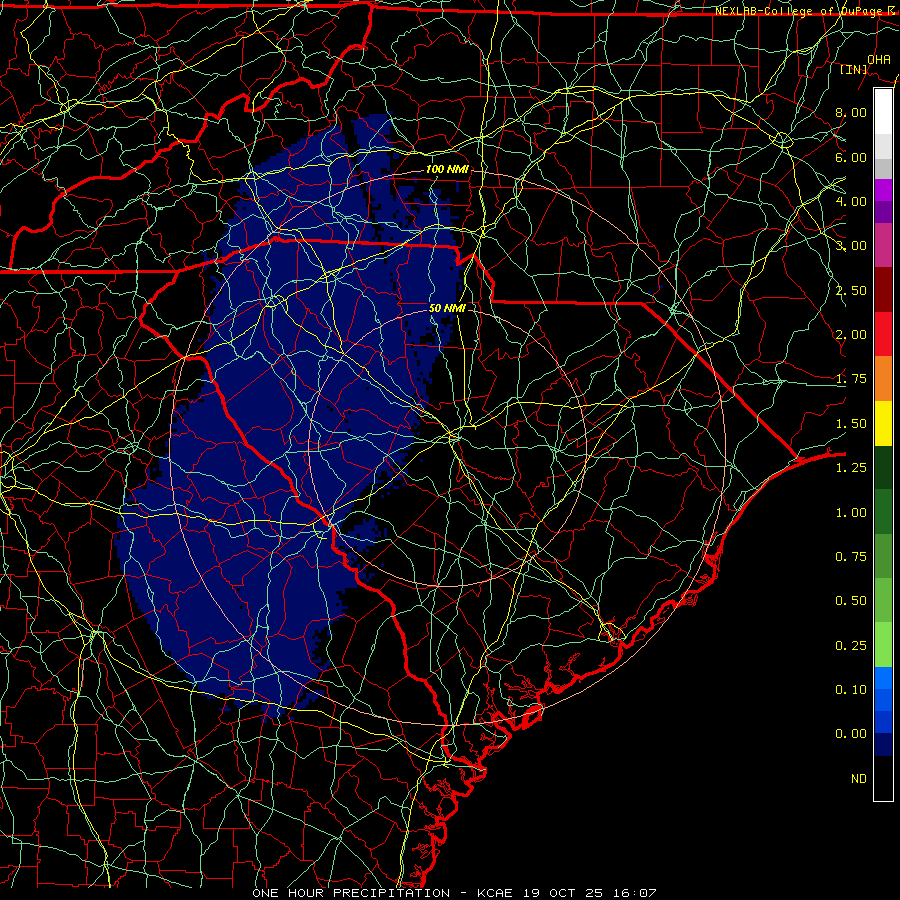Click the 100 NMI range ring label

pos(447,169)
